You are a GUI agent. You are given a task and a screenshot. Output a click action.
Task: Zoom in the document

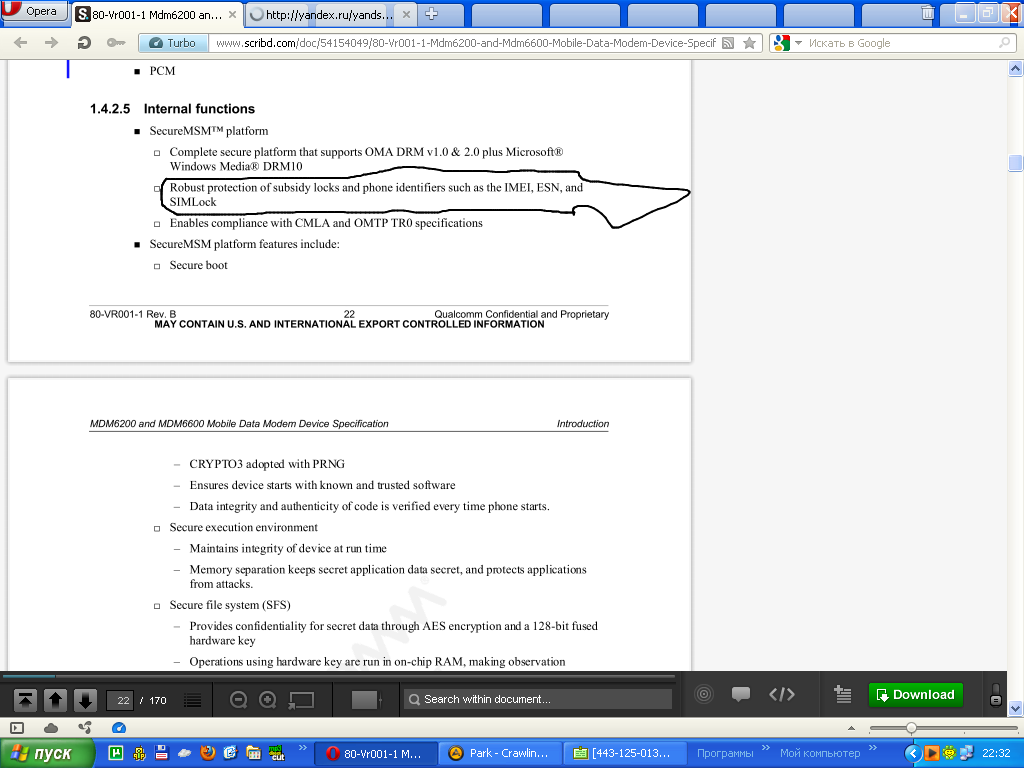(268, 700)
